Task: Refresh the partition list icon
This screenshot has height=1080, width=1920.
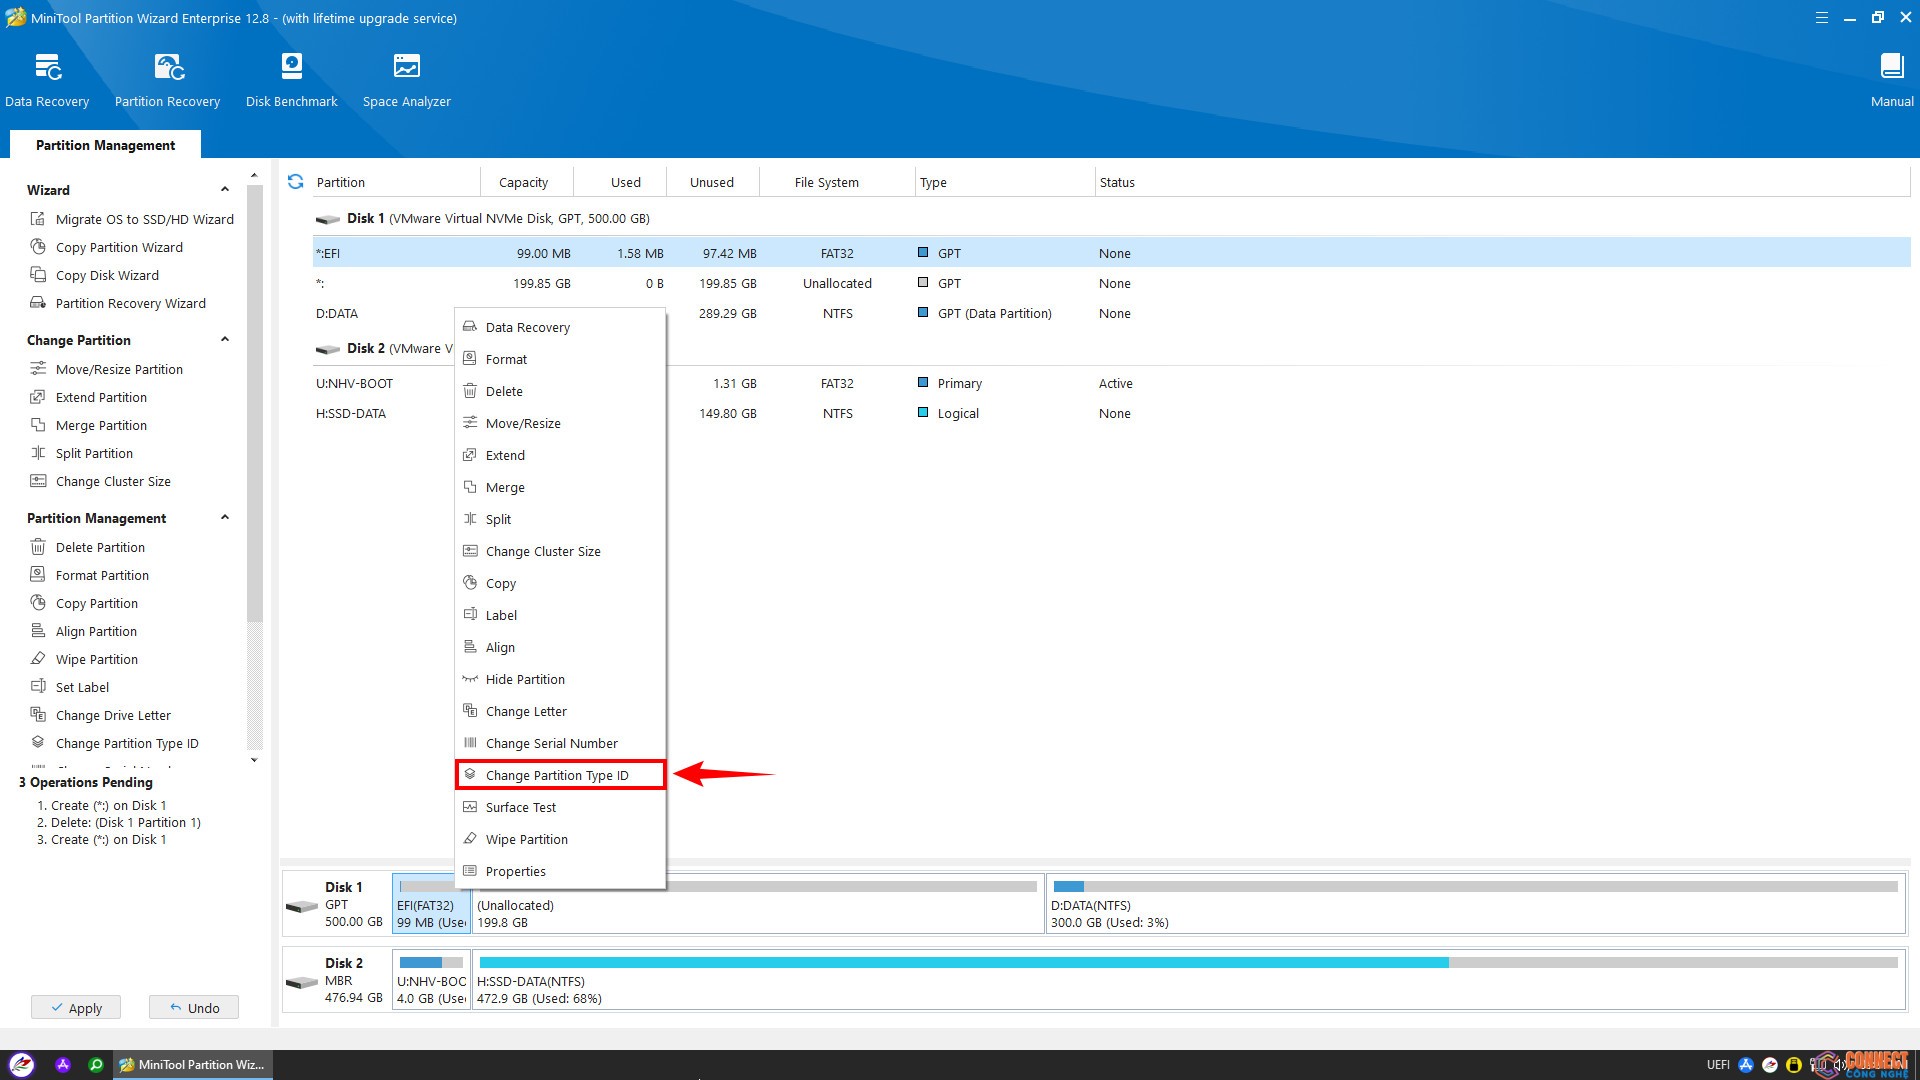Action: (x=295, y=182)
